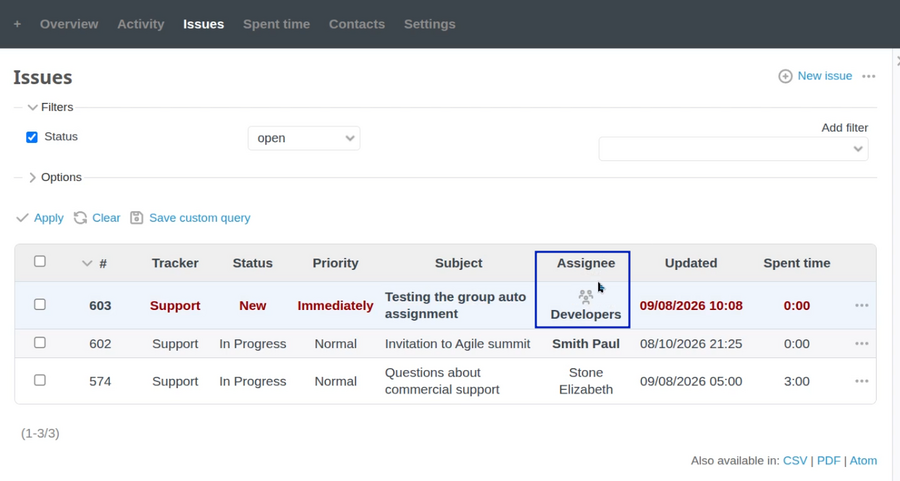Open the project Settings tab
The width and height of the screenshot is (900, 481).
[x=429, y=24]
